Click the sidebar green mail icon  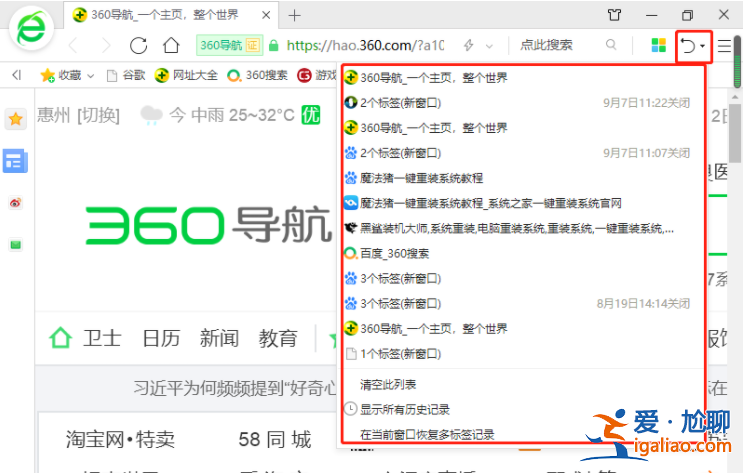tap(16, 245)
